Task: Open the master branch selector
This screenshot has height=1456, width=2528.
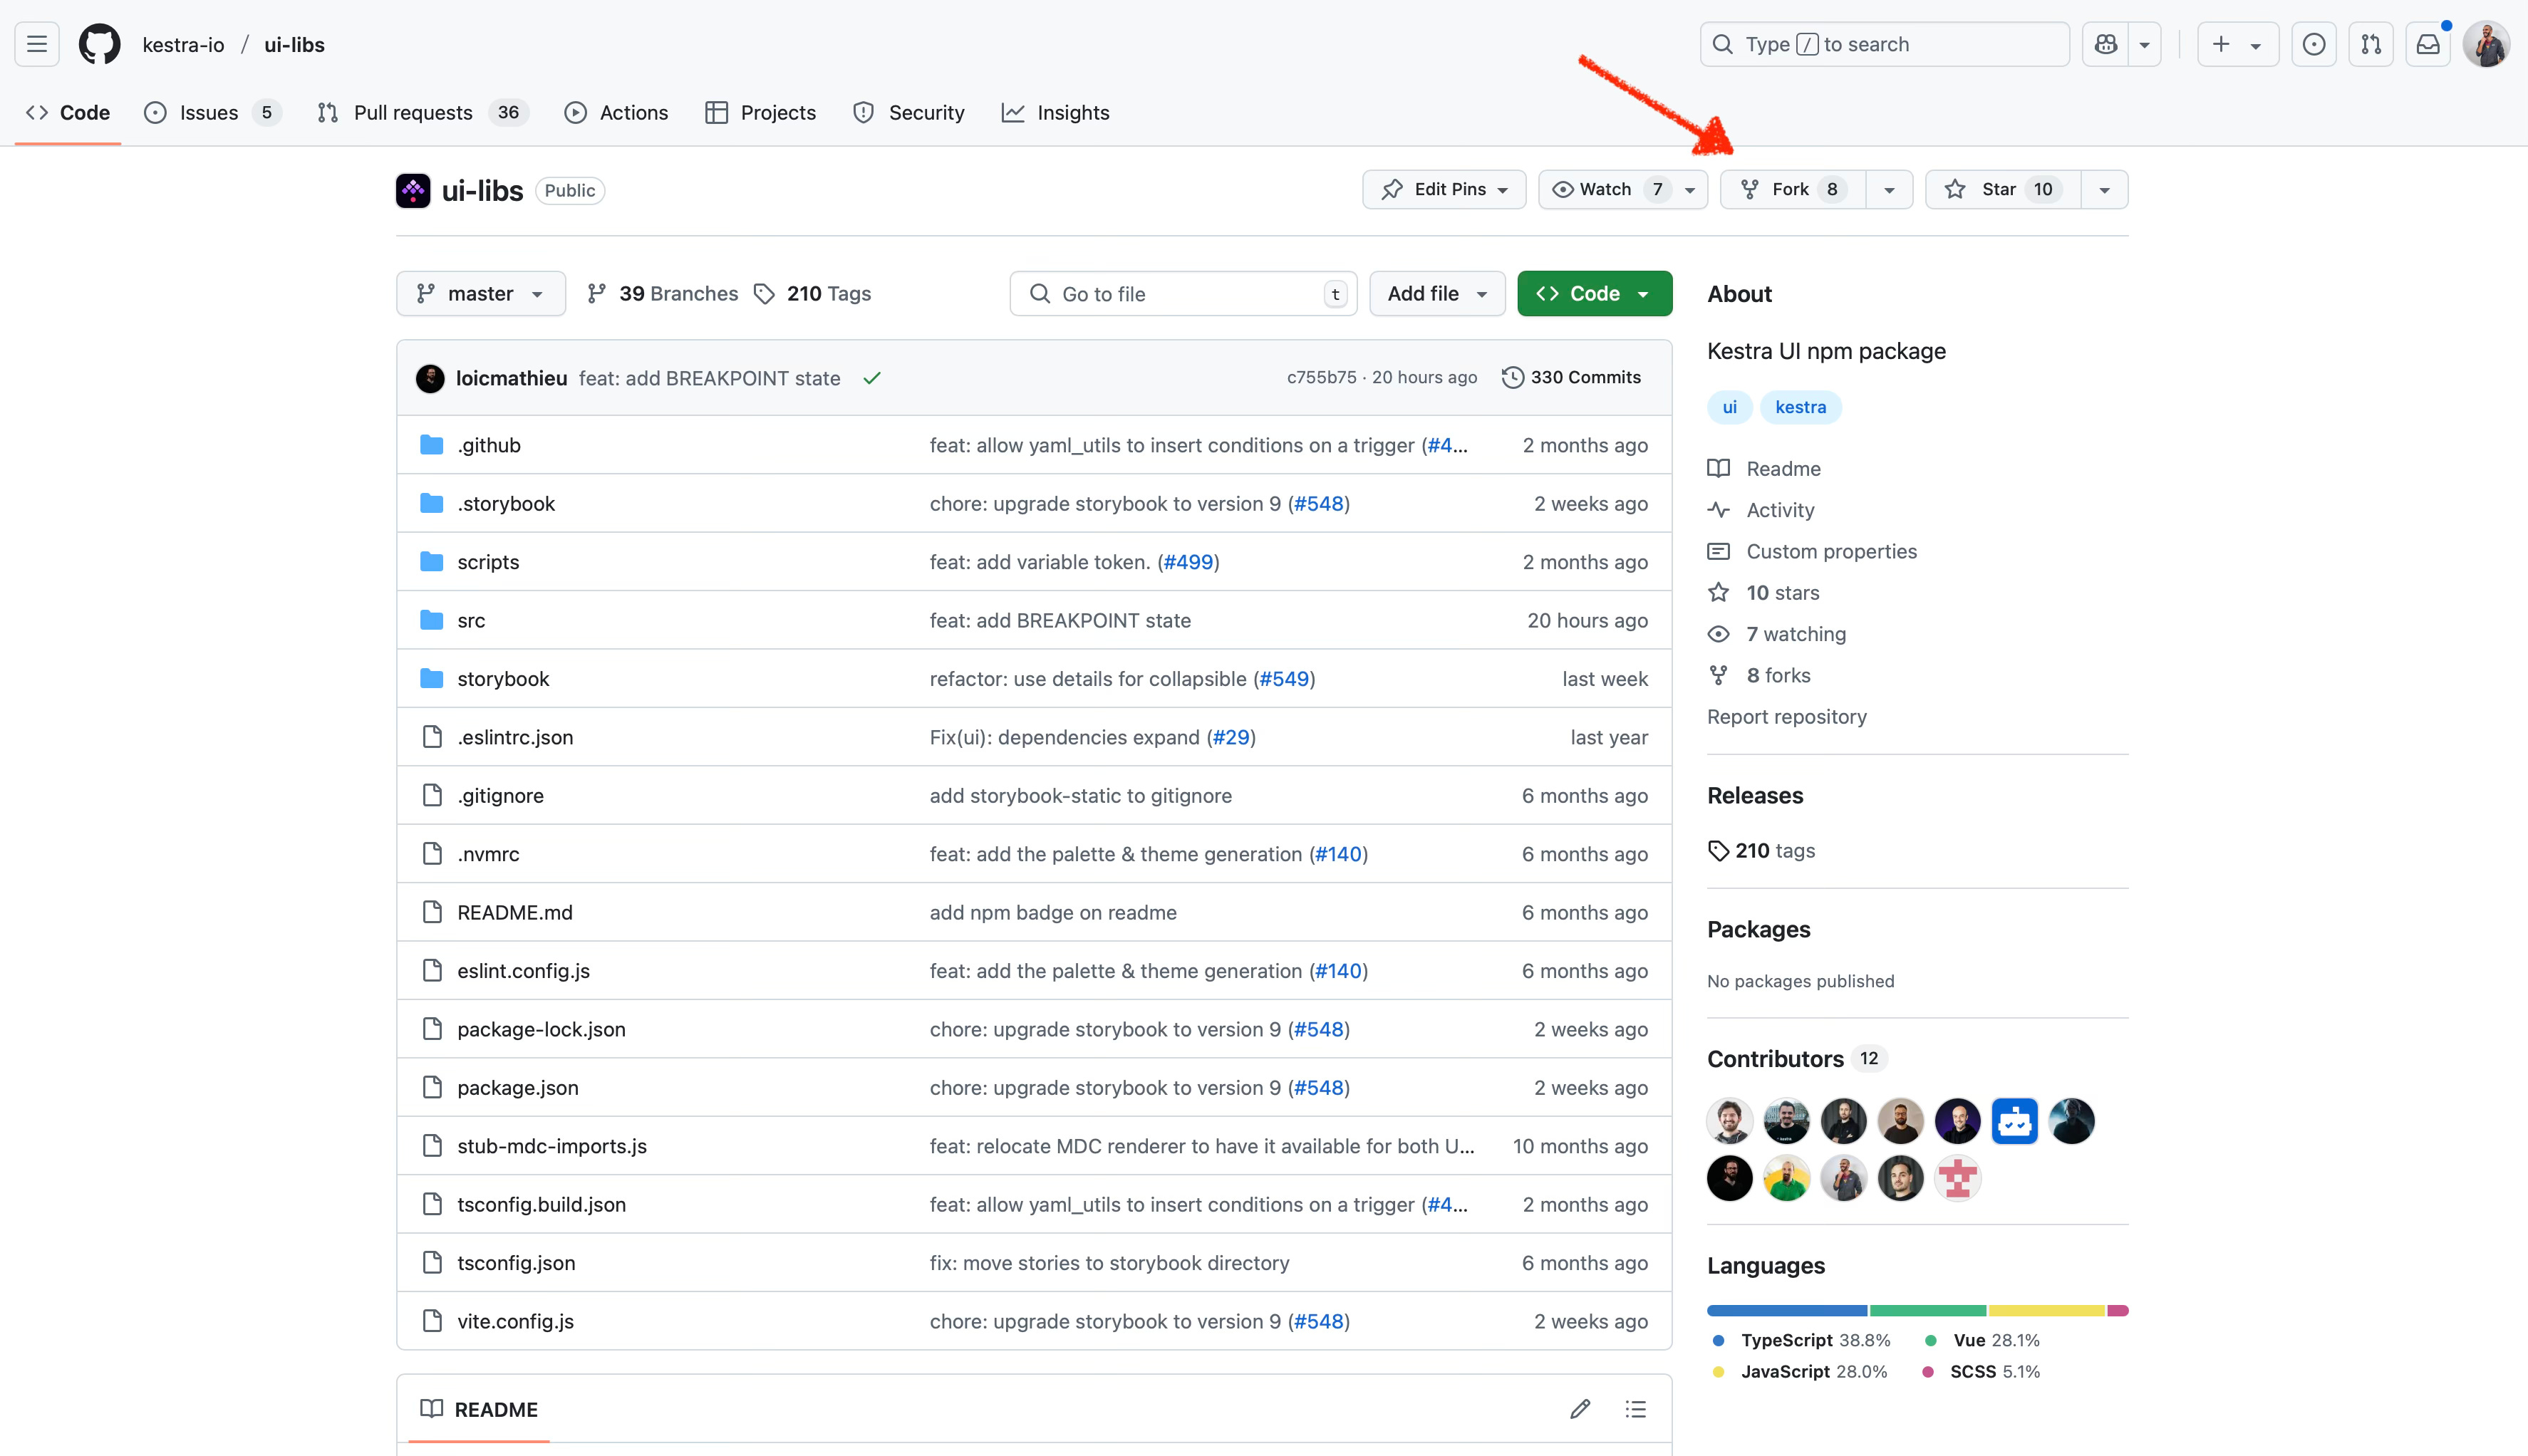Action: (481, 293)
